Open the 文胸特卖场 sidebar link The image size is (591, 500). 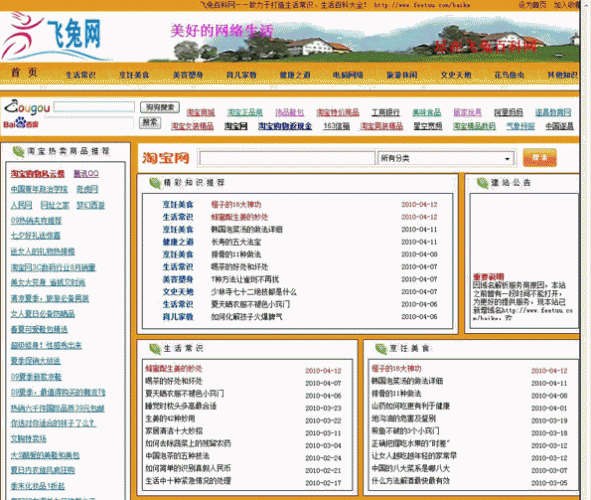tap(29, 439)
